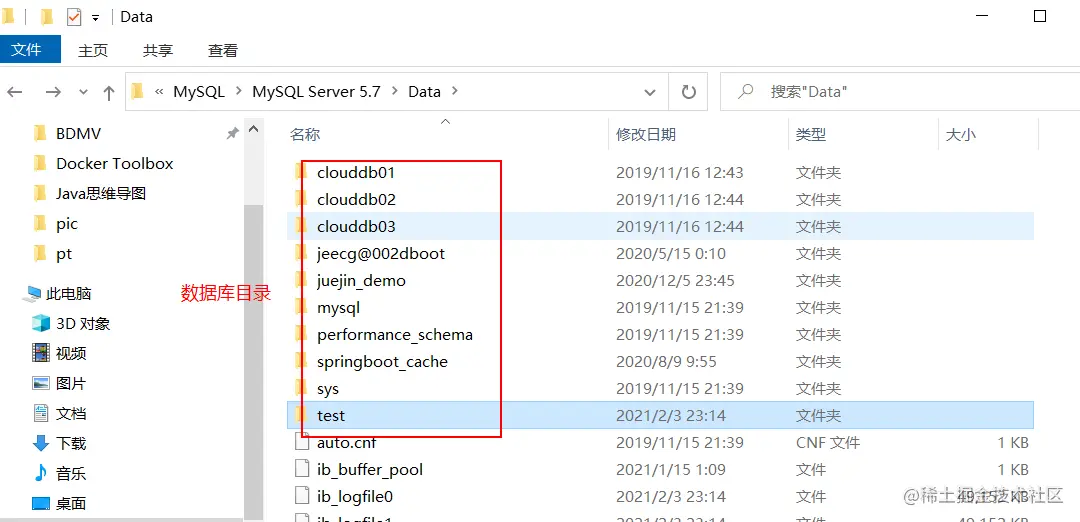
Task: Click the MySQL breadcrumb segment
Action: click(x=199, y=91)
